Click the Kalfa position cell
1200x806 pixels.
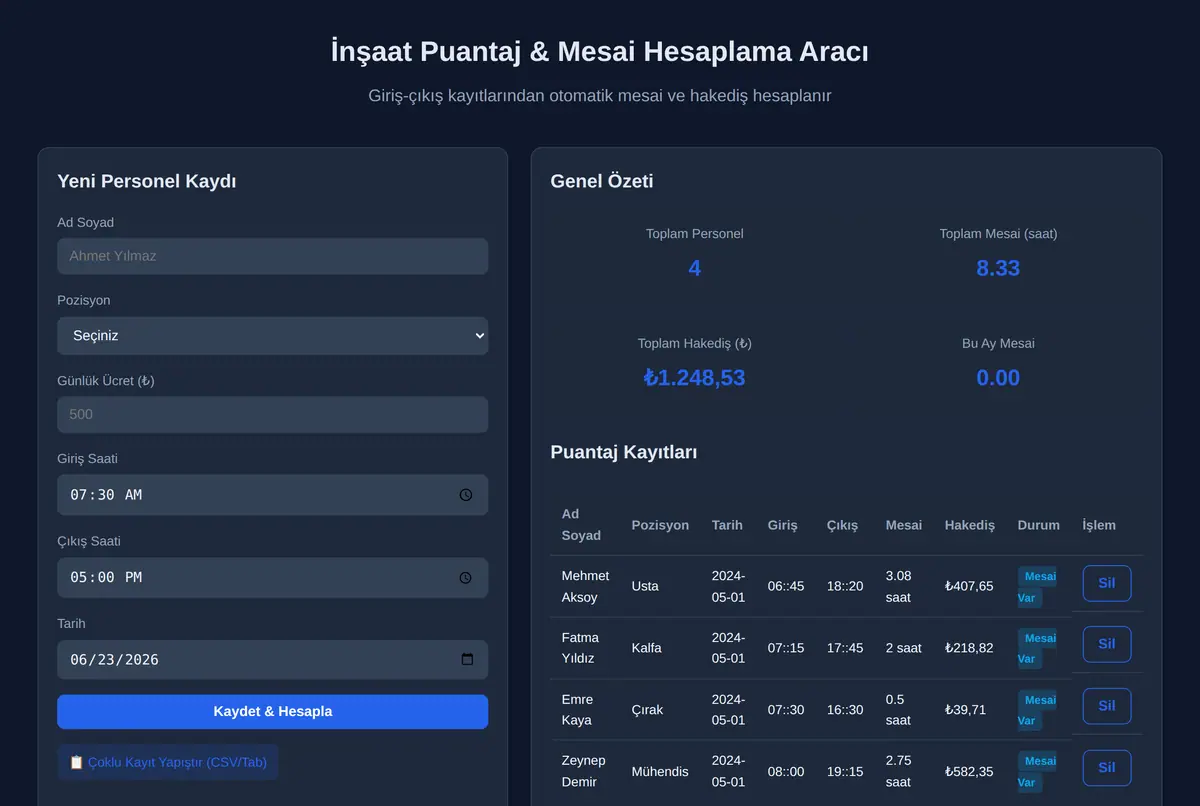pos(647,648)
